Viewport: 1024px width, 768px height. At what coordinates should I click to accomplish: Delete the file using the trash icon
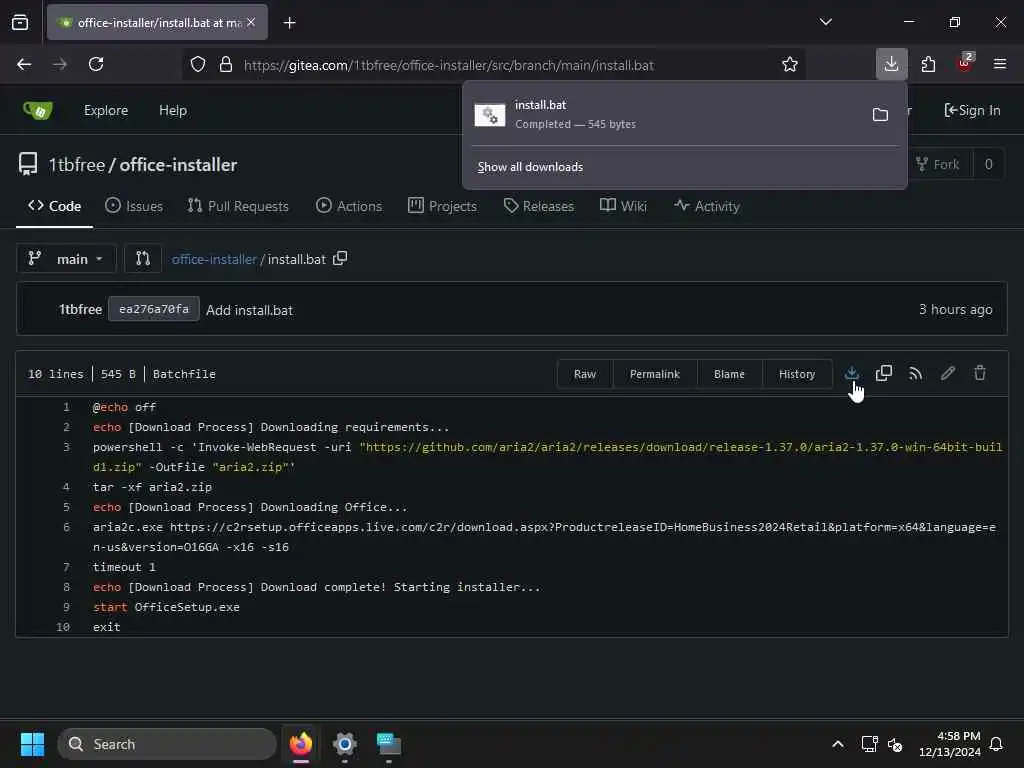[980, 374]
